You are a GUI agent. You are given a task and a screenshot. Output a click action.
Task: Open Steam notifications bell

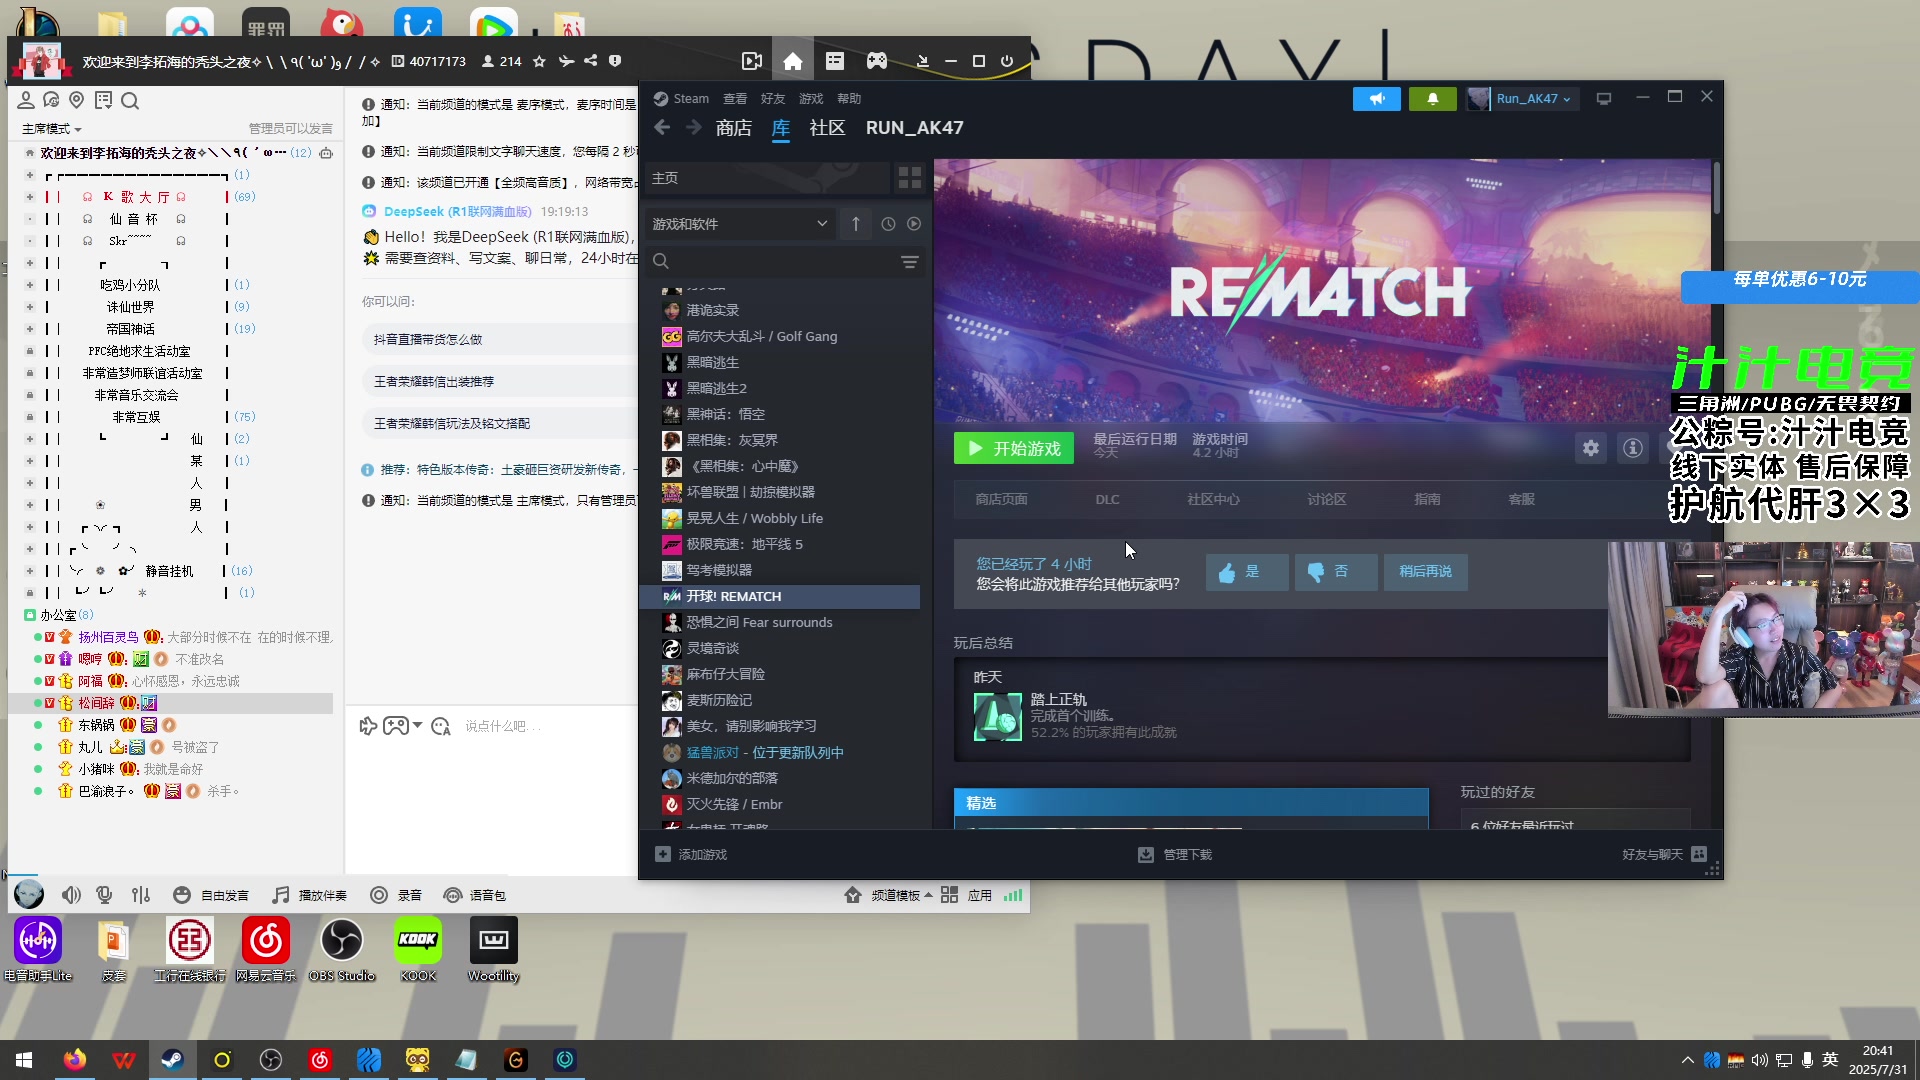1433,99
